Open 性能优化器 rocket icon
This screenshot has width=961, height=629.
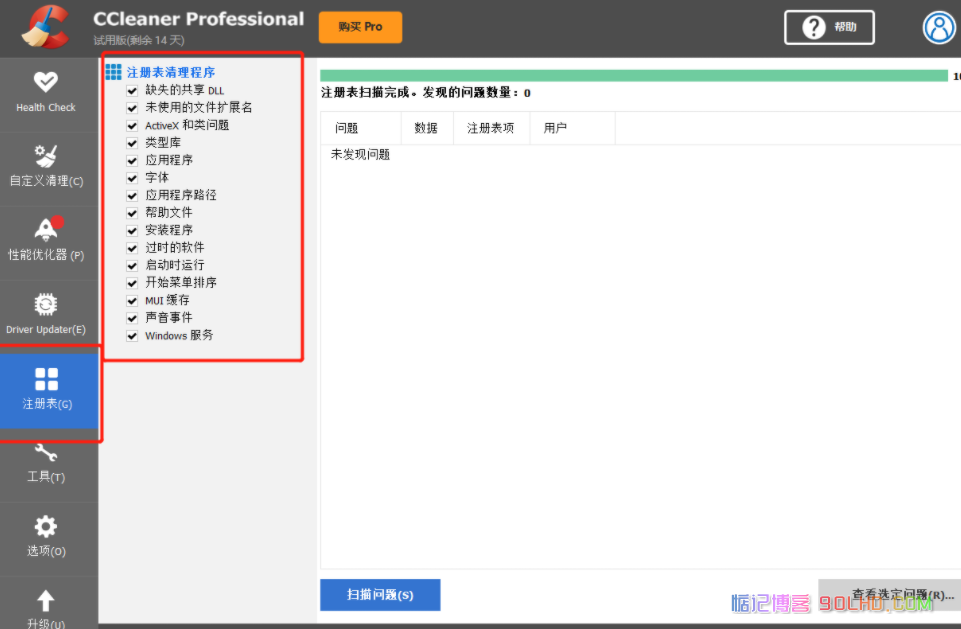tap(47, 229)
